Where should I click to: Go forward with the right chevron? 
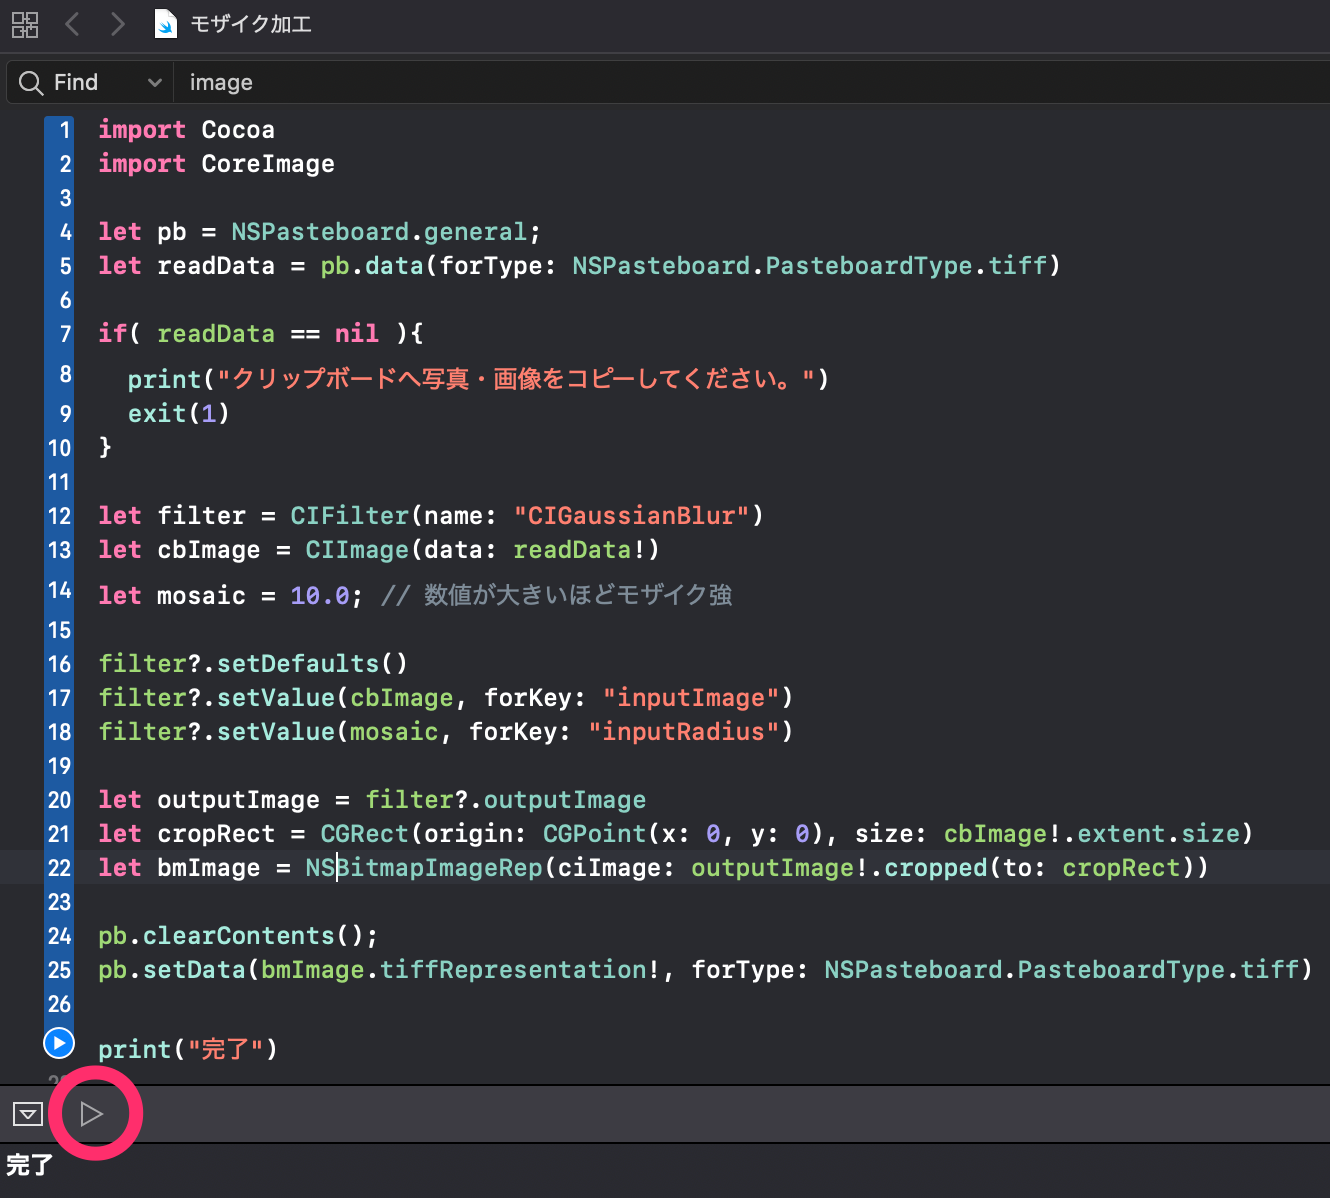(x=117, y=24)
